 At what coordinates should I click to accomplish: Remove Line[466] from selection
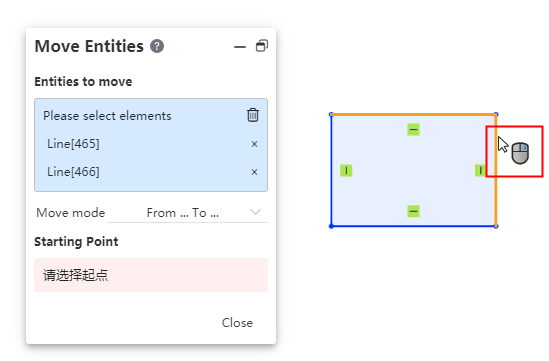tap(255, 172)
